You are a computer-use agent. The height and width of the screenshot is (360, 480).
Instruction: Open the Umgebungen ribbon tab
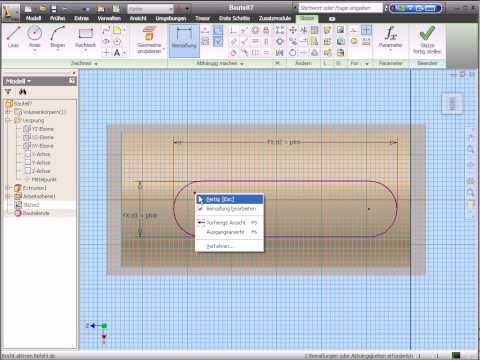click(171, 18)
